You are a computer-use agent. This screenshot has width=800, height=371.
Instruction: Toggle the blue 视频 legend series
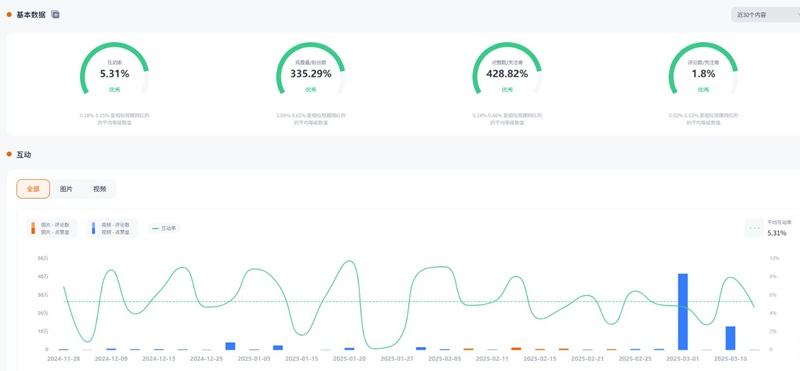[112, 228]
